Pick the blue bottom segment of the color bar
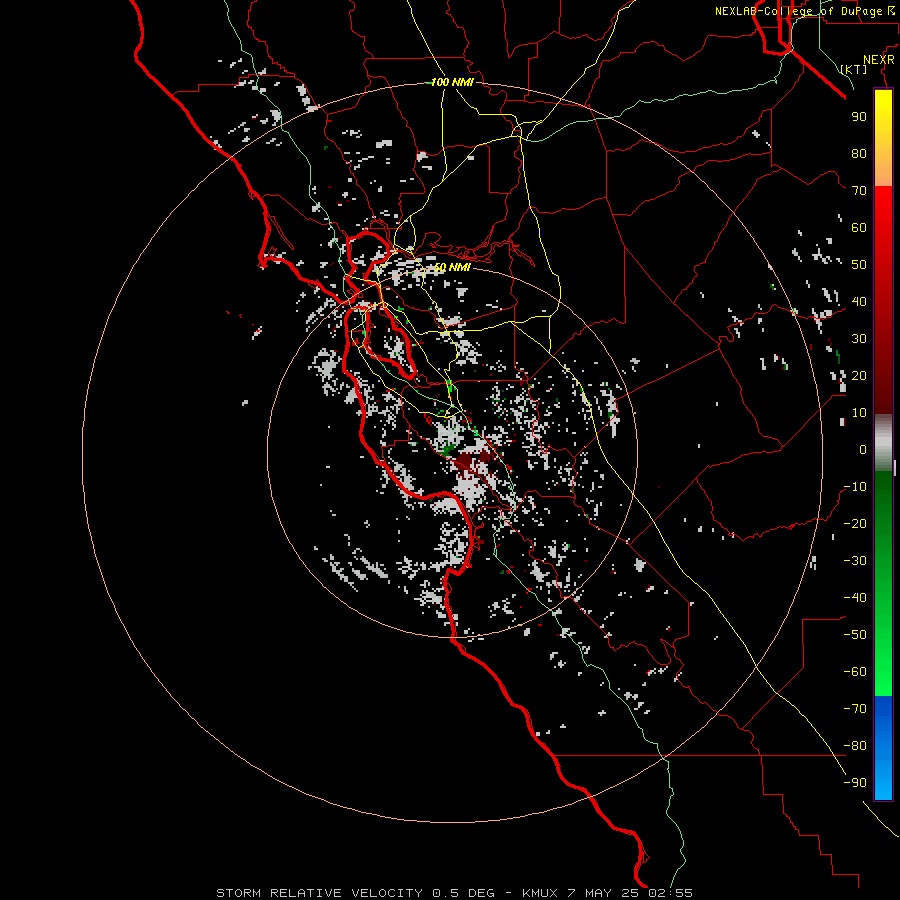The image size is (900, 900). (883, 747)
